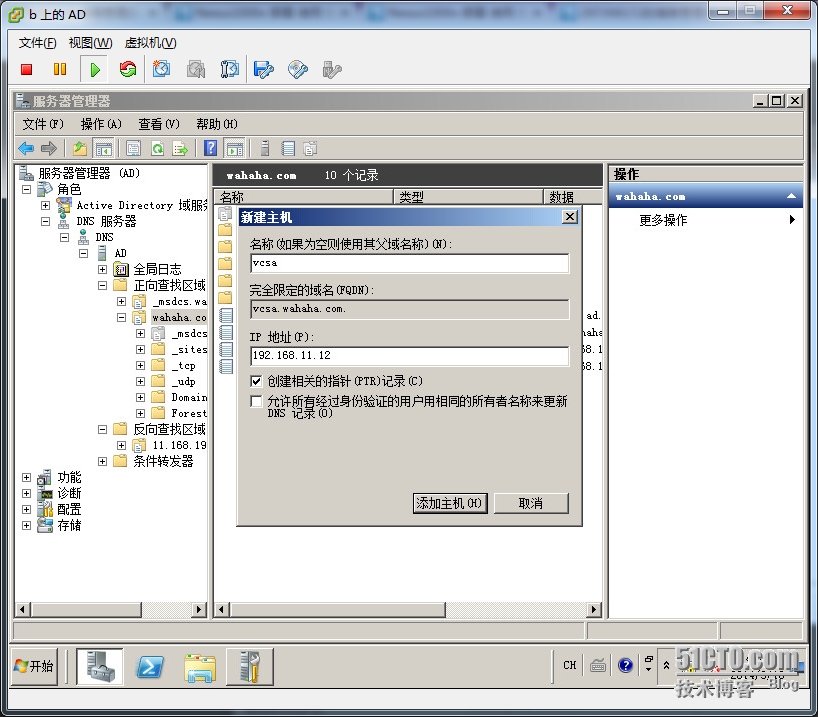Screen dimensions: 818x717
Task: Click the tray help question-mark icon
Action: [625, 665]
